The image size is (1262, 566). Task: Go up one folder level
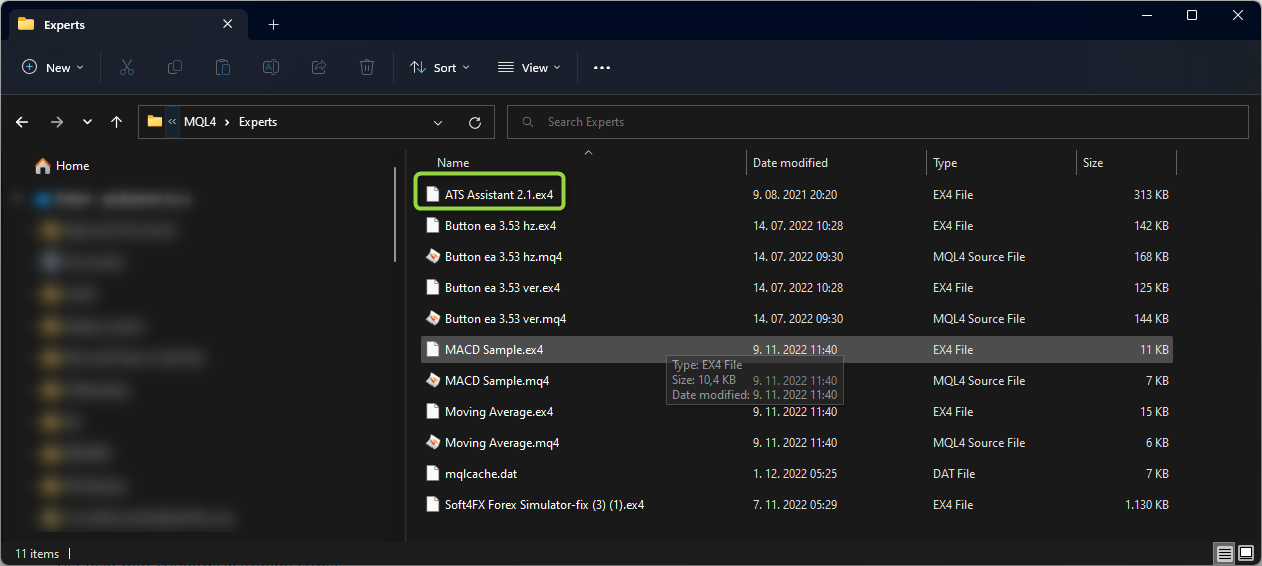click(x=116, y=122)
